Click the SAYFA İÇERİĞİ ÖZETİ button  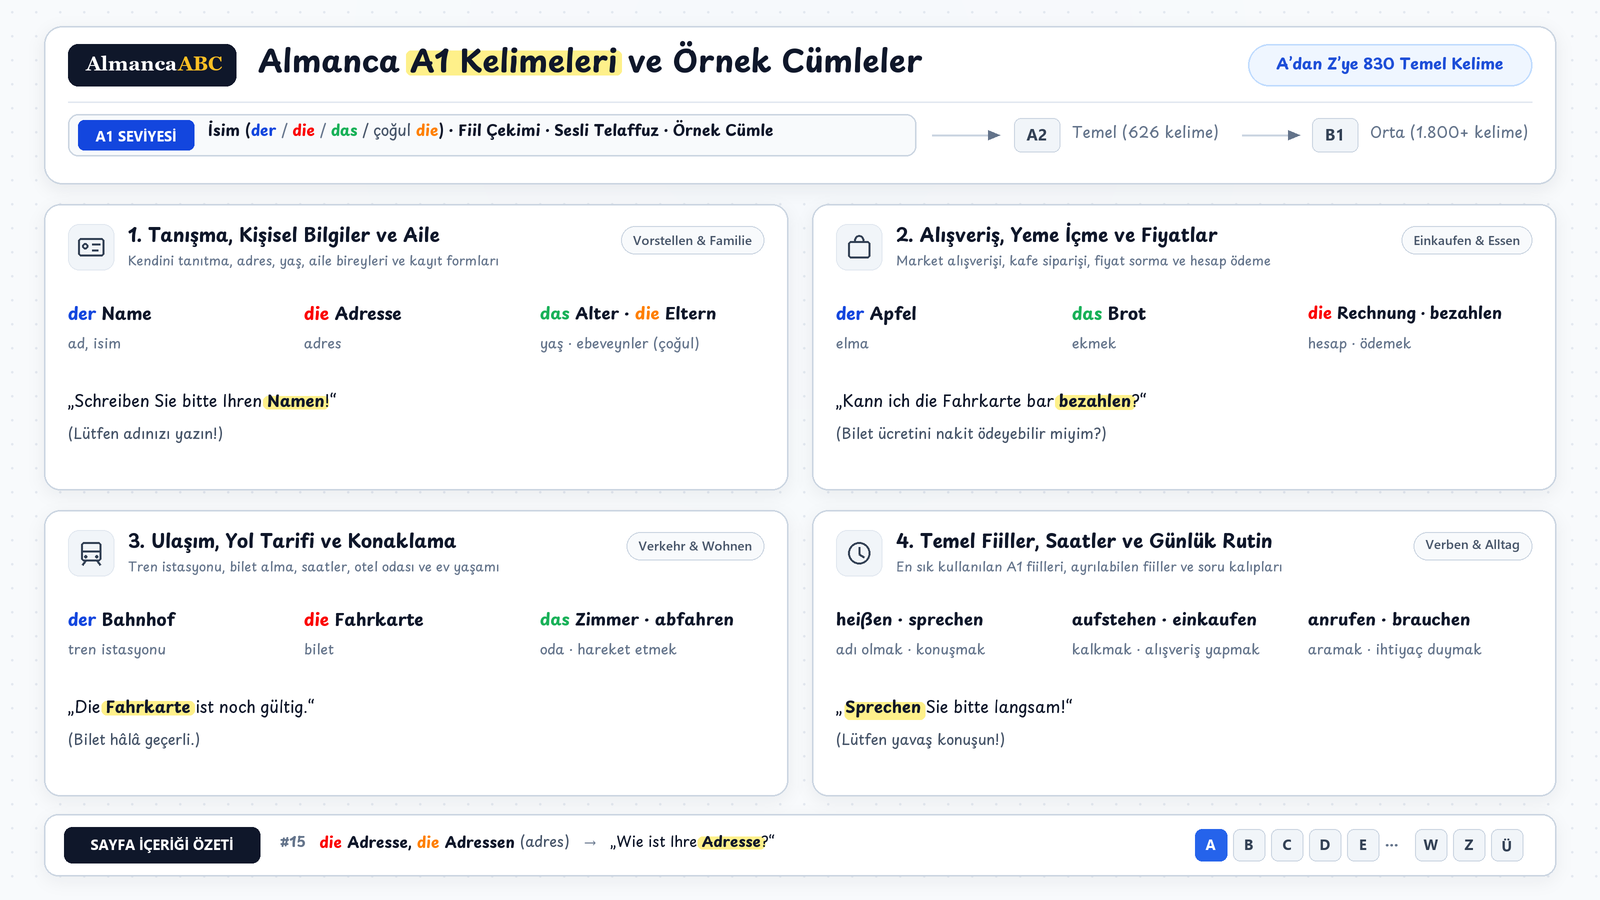[162, 845]
